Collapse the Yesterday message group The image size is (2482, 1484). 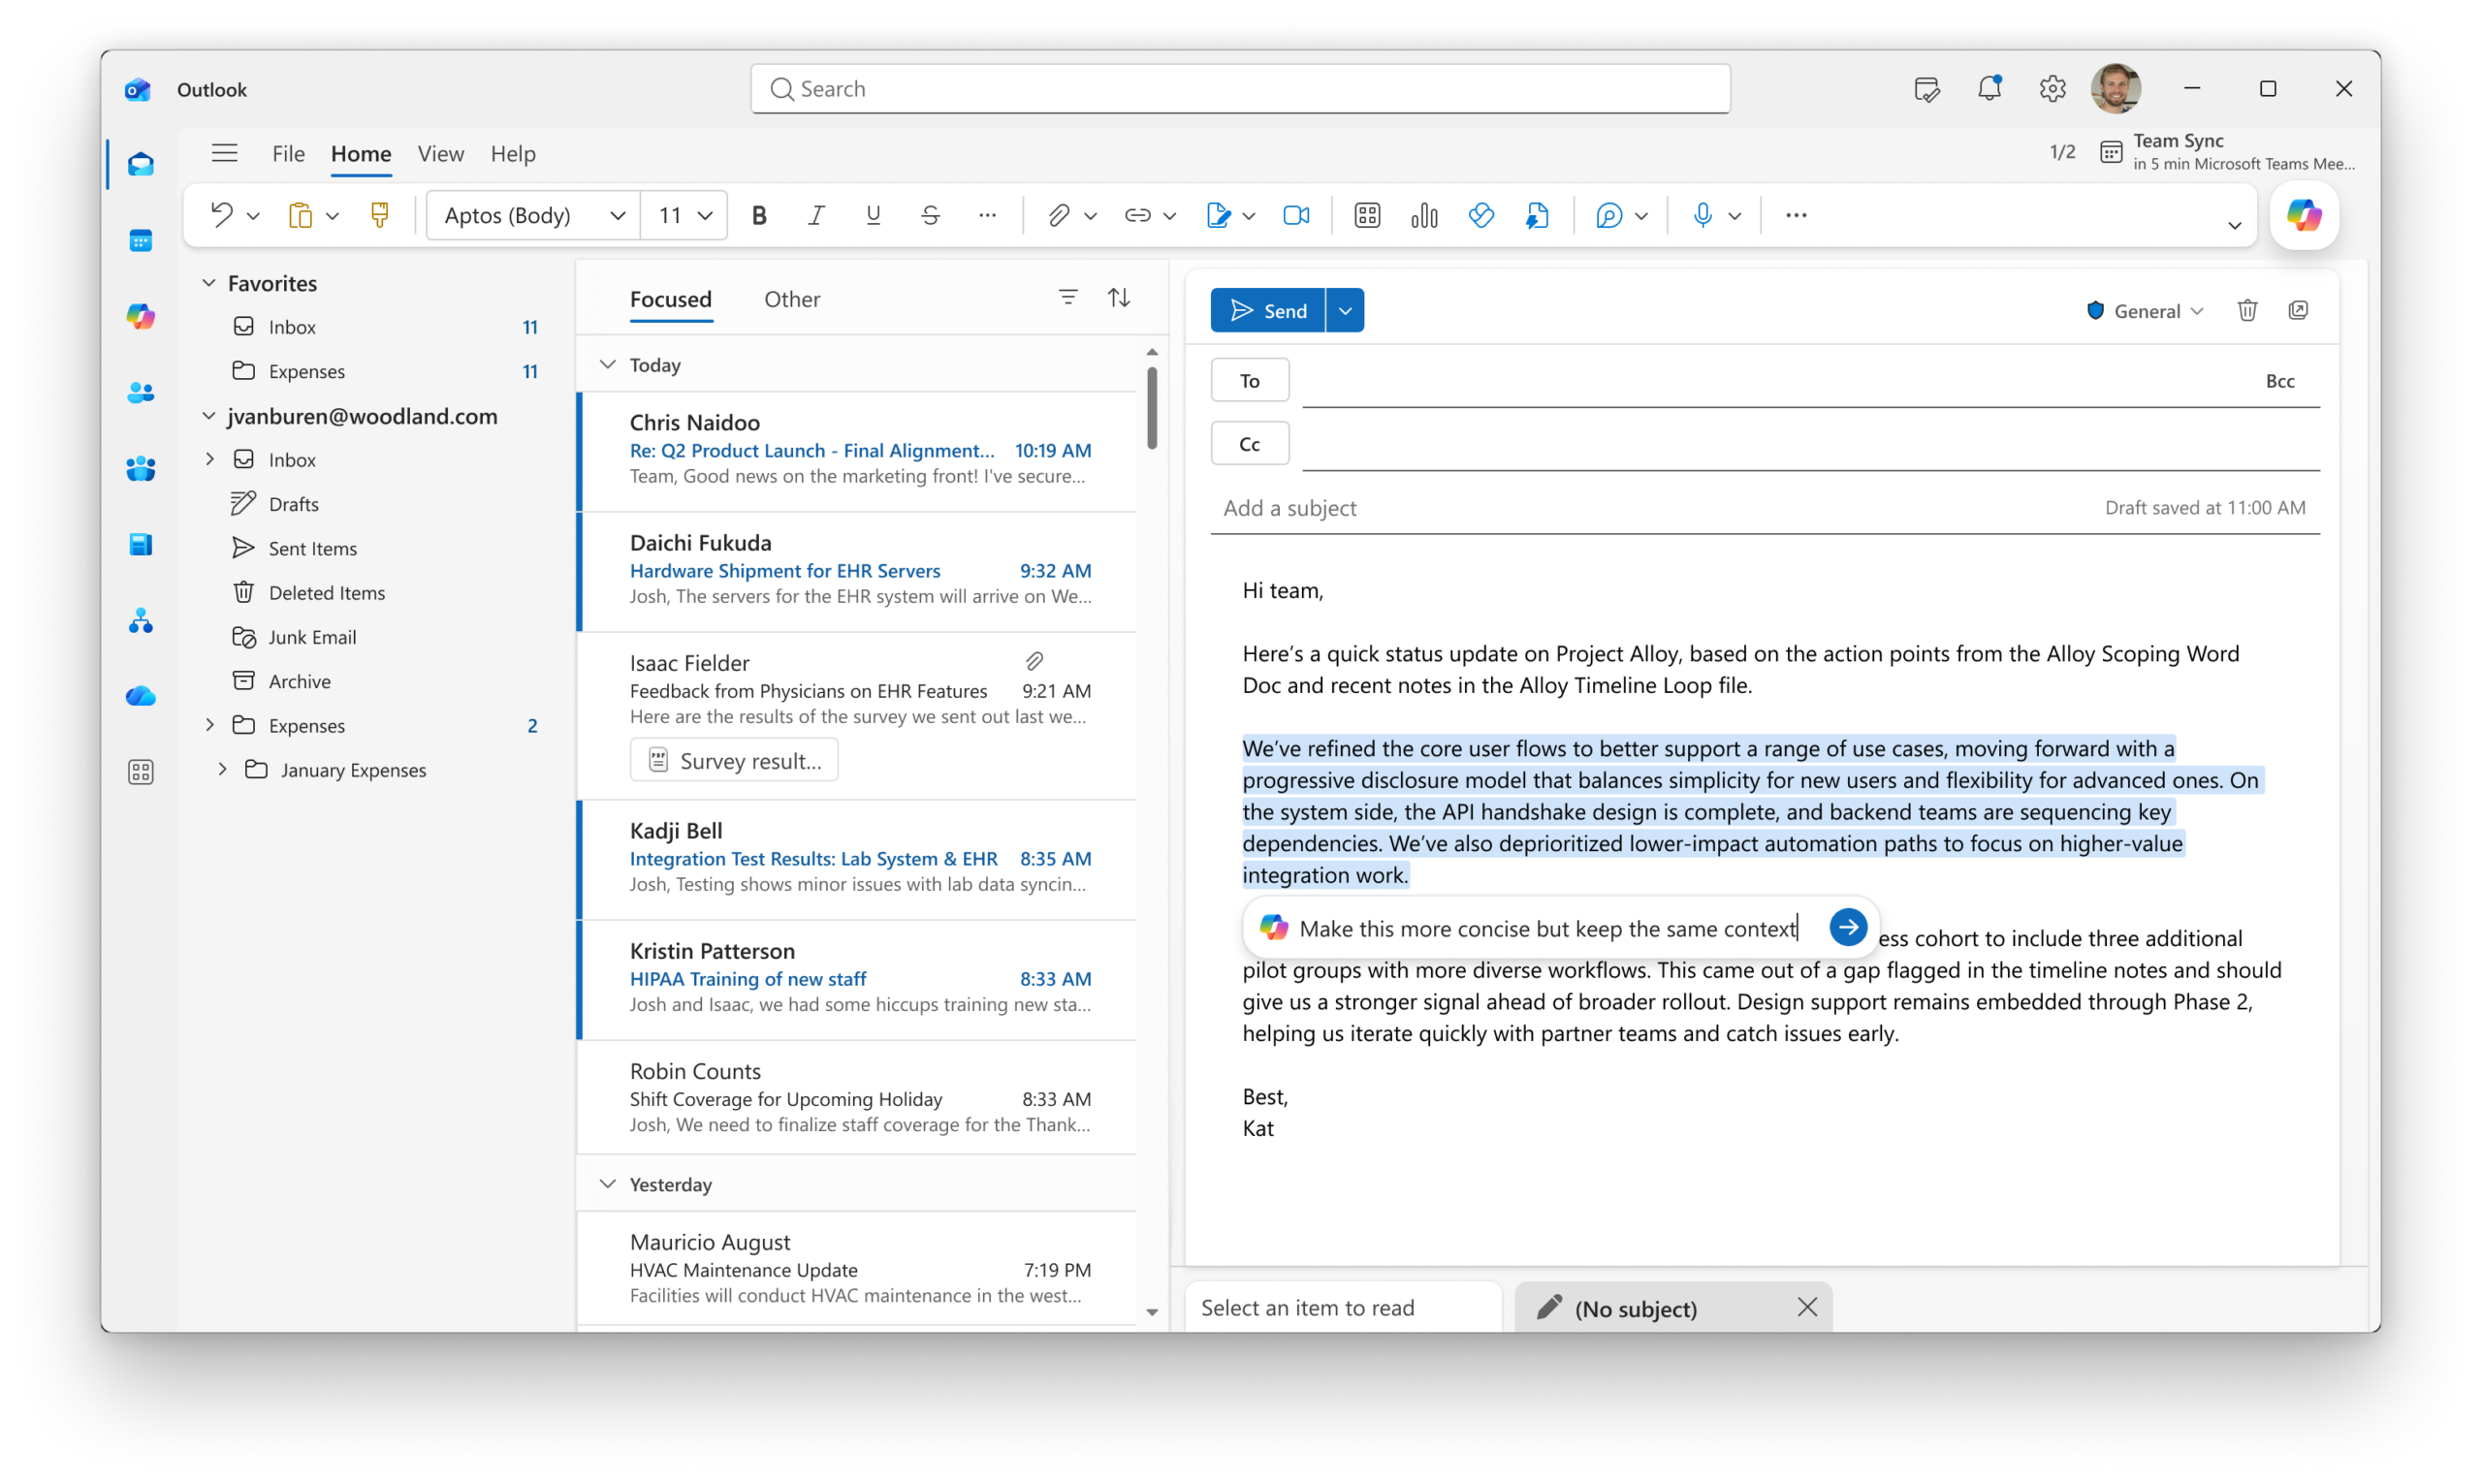pyautogui.click(x=607, y=1184)
